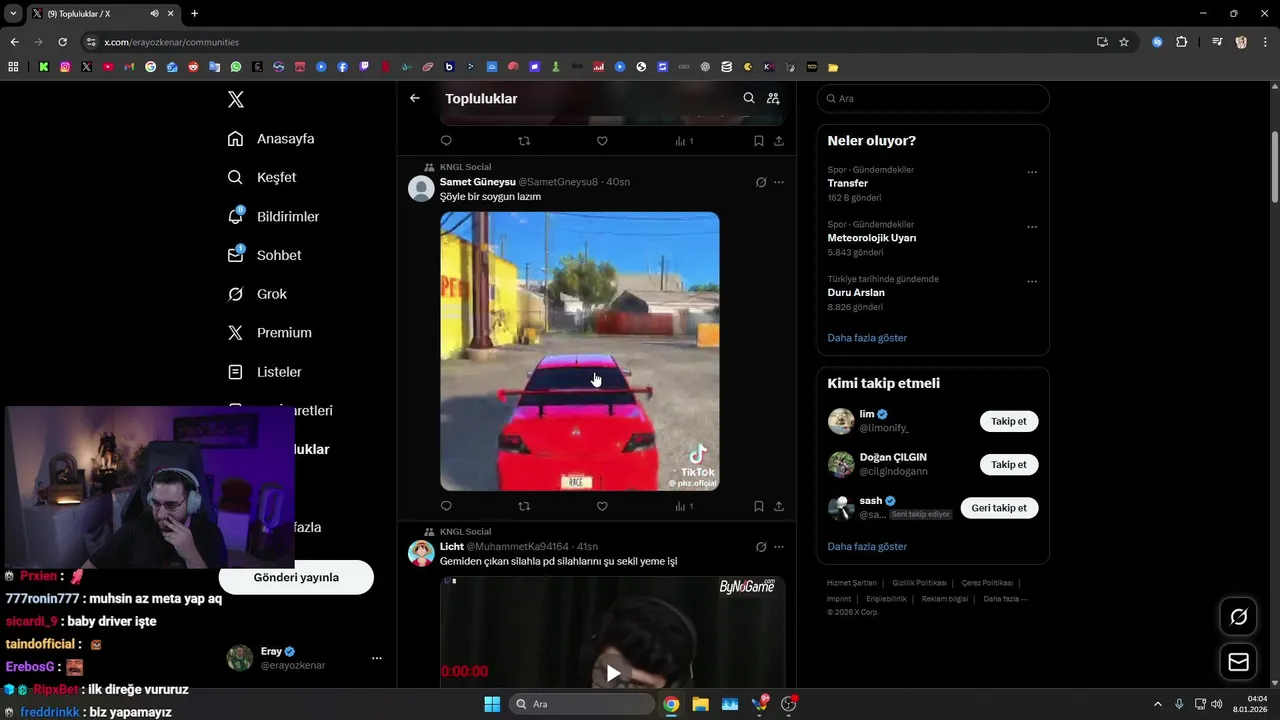Screen dimensions: 1280x720
Task: Ask Grok about Licht's post
Action: [x=761, y=547]
